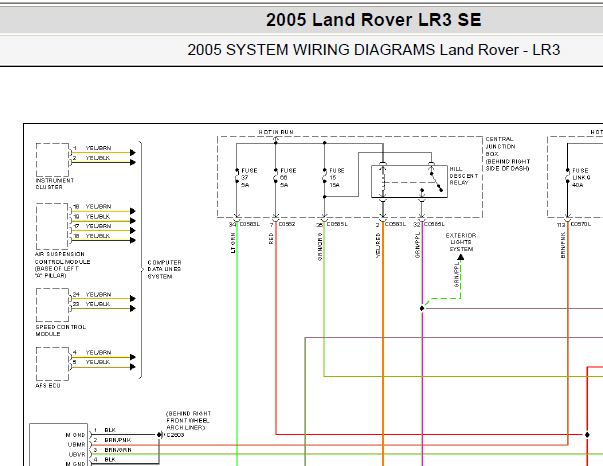Select the "FUSE LINK 9 40A" label
This screenshot has height=466, width=603.
coord(581,178)
